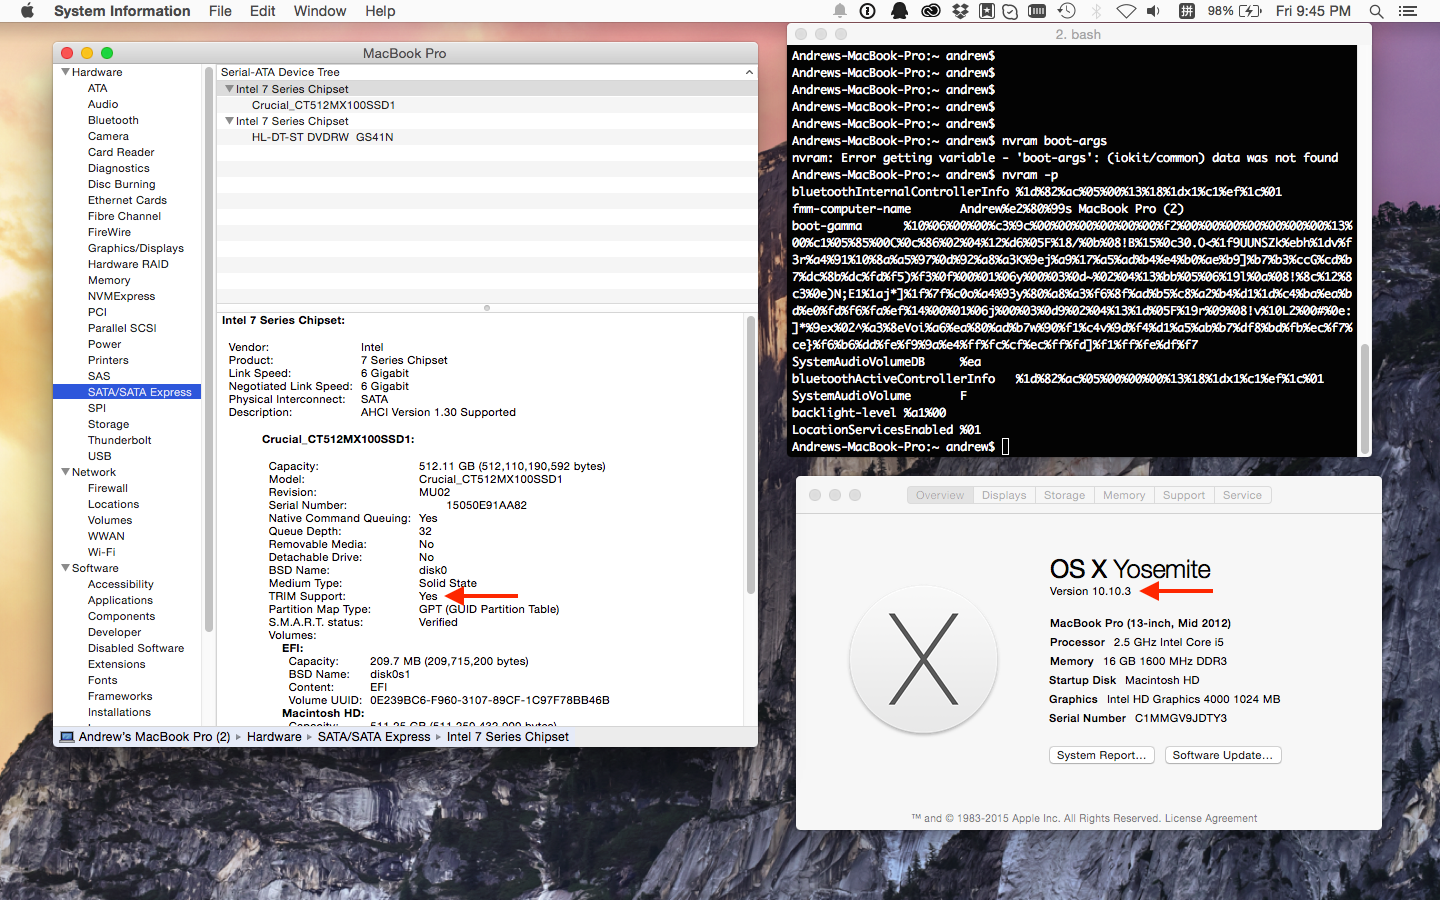Click the 1Password menu bar icon
This screenshot has width=1440, height=900.
coord(868,11)
